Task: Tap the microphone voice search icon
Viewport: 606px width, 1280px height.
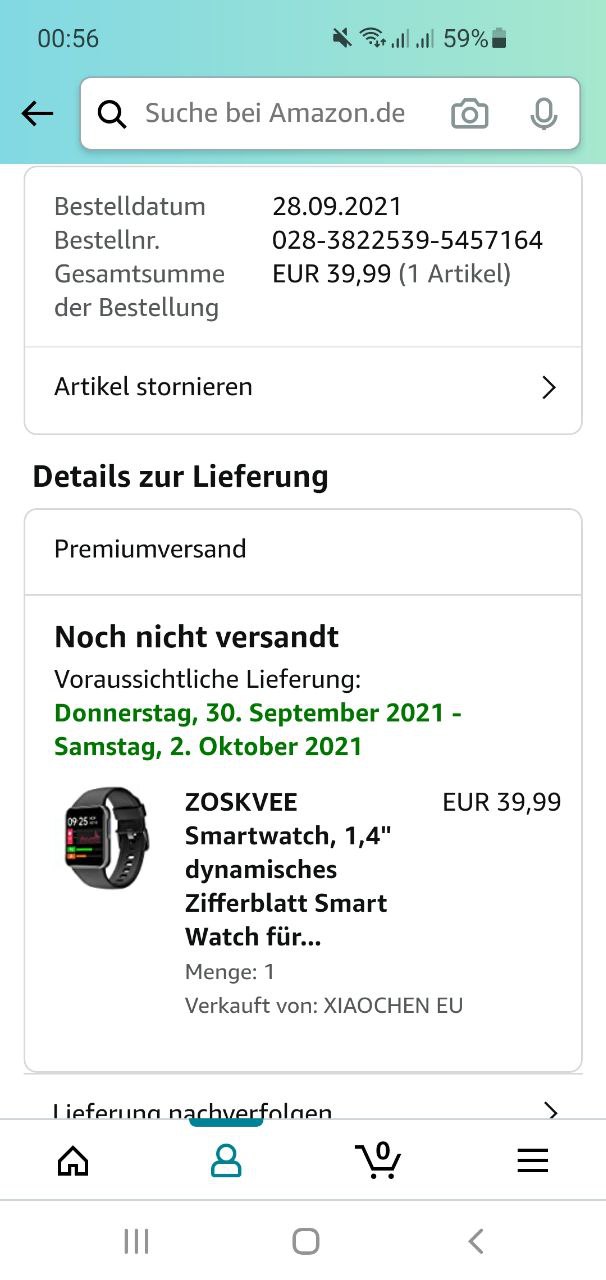Action: (x=543, y=114)
